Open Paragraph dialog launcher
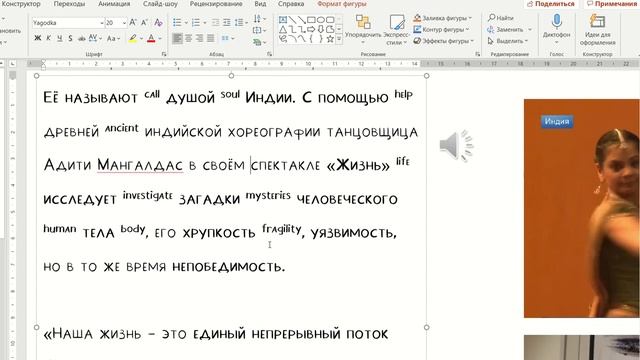 click(x=269, y=54)
